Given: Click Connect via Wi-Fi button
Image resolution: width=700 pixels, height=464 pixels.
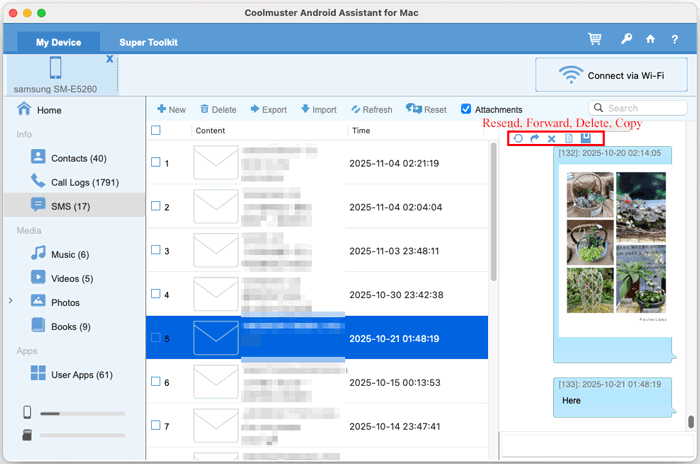Looking at the screenshot, I should pos(611,75).
